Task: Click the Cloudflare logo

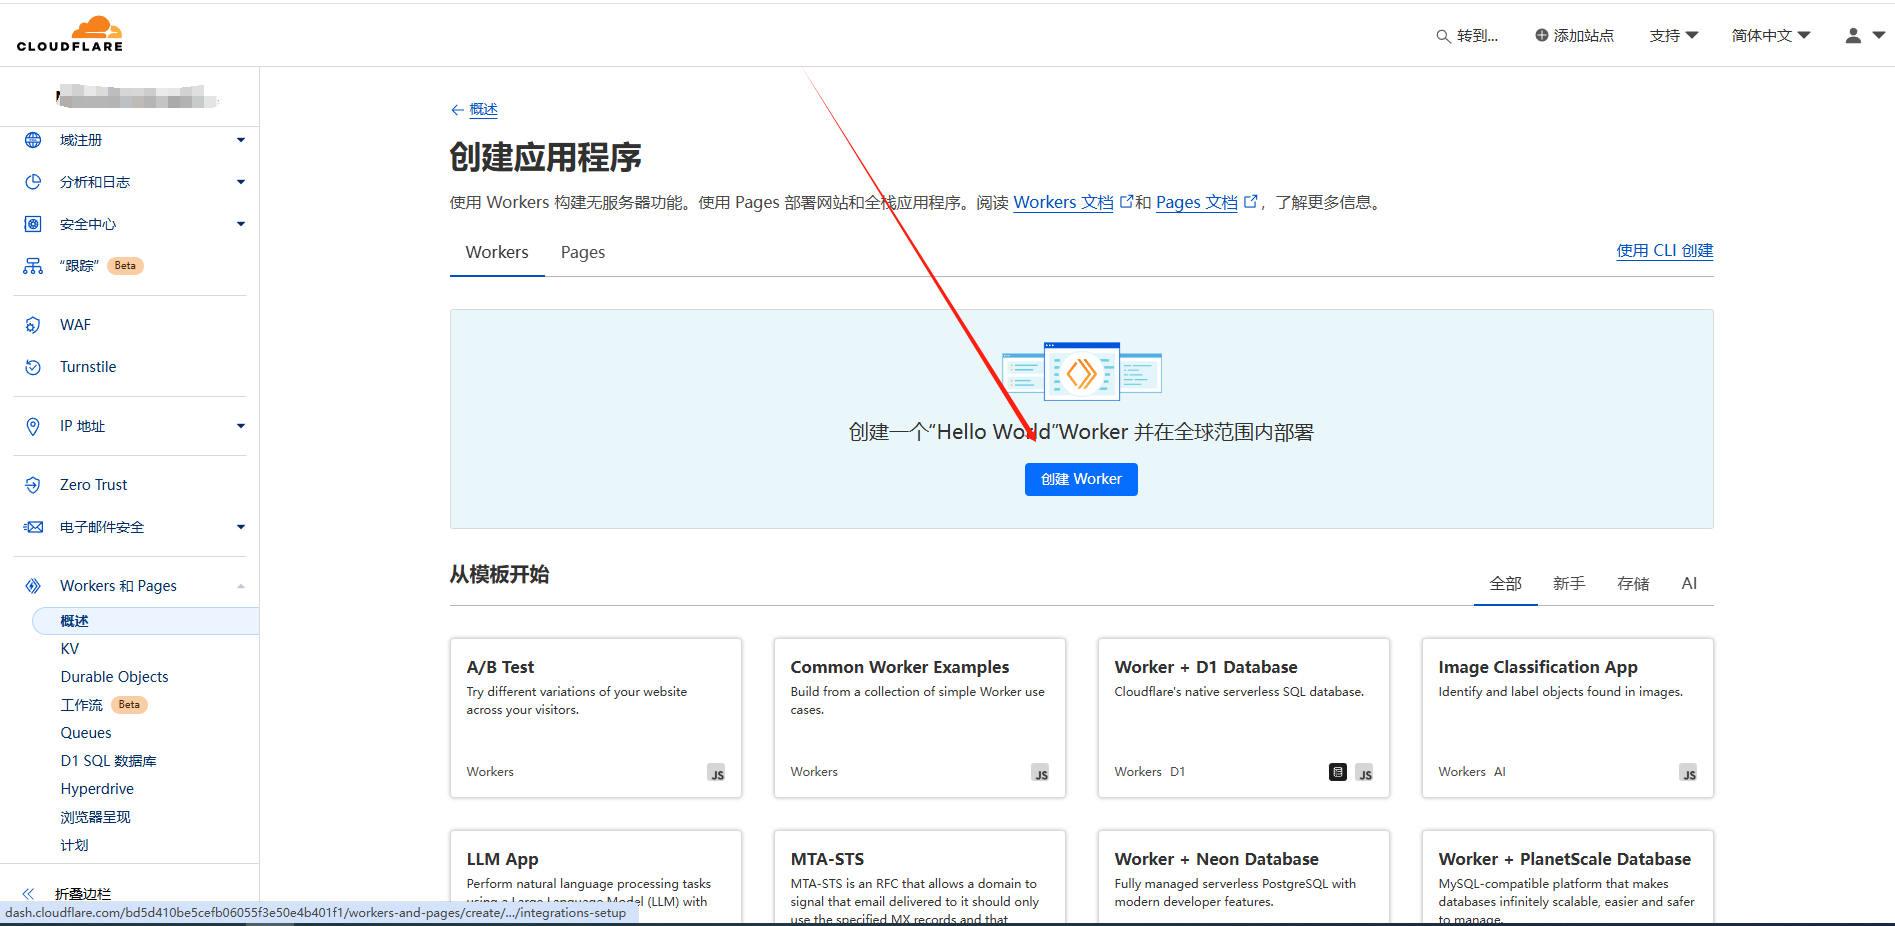Action: point(70,34)
